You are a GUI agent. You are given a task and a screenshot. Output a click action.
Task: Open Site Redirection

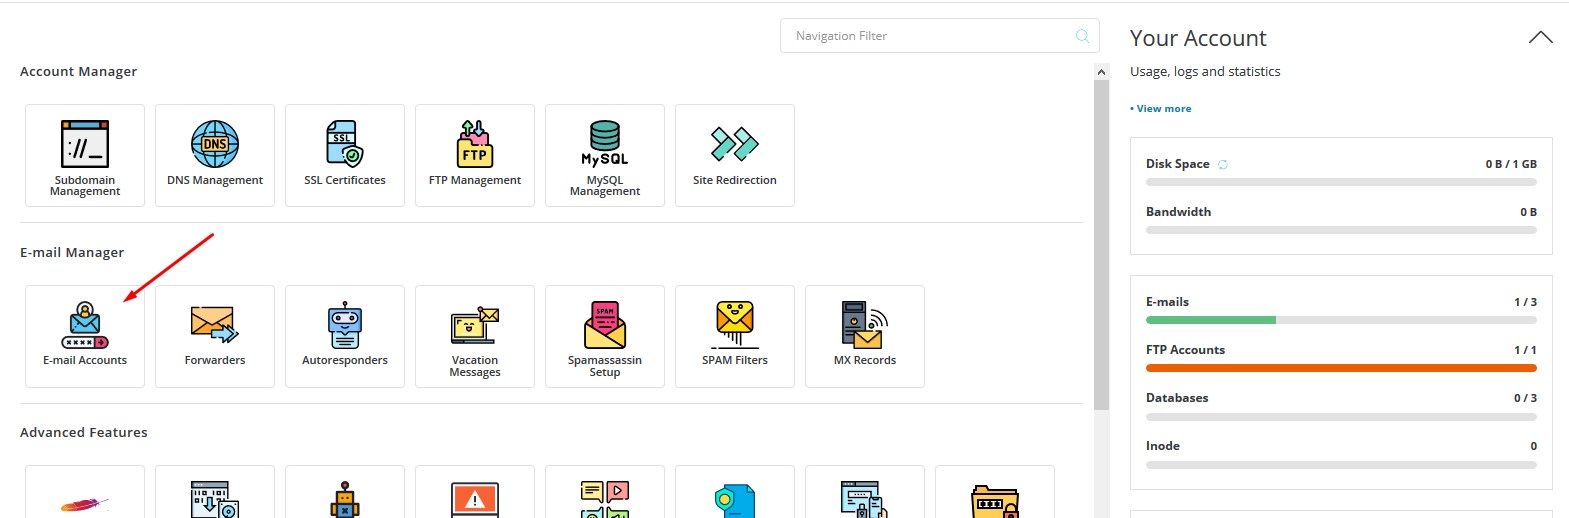click(735, 155)
